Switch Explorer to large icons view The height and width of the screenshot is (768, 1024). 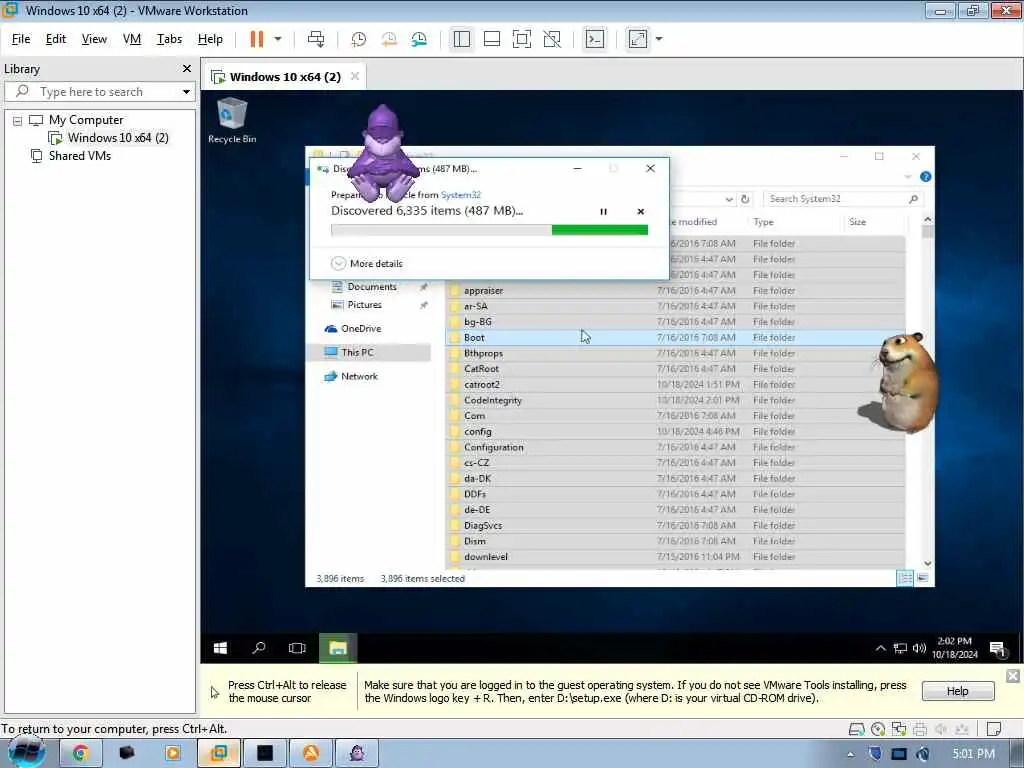[x=923, y=579]
